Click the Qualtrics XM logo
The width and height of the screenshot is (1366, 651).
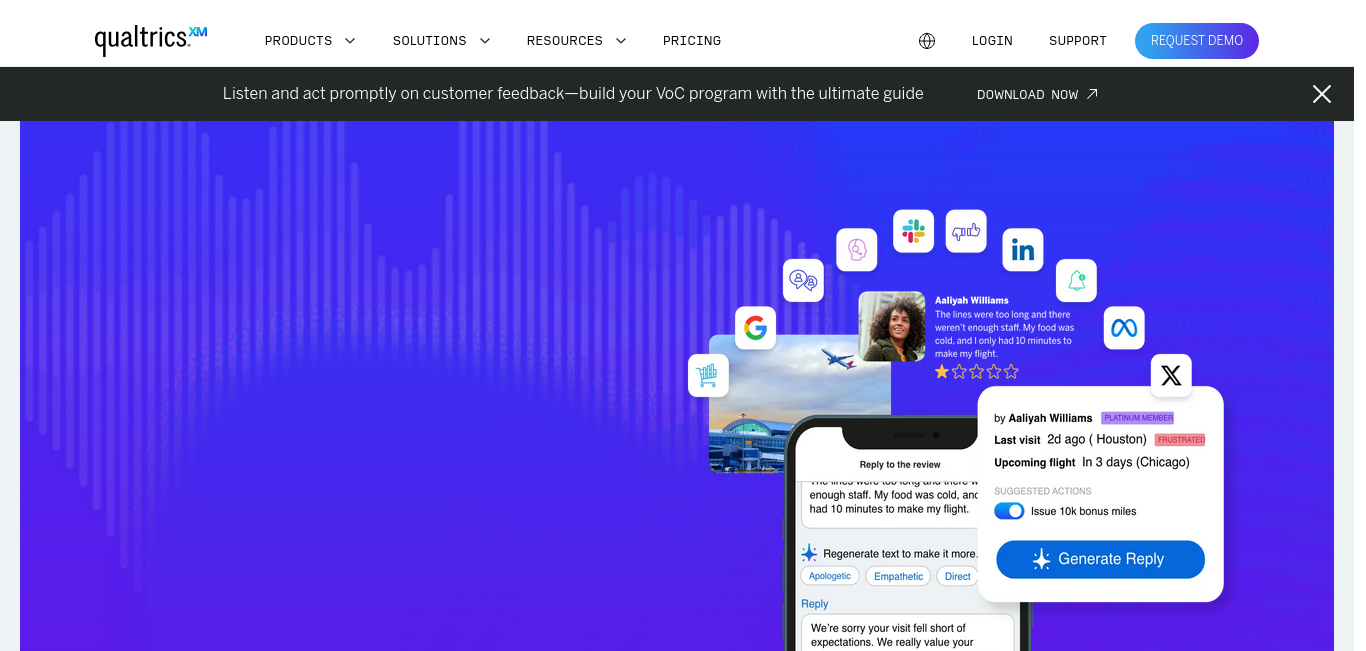point(151,40)
